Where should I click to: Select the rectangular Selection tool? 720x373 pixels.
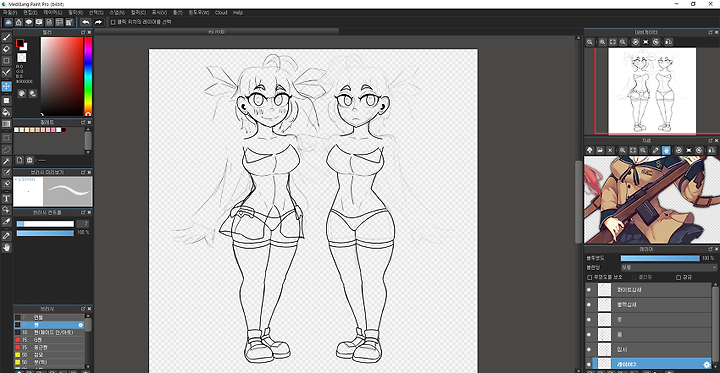6,137
